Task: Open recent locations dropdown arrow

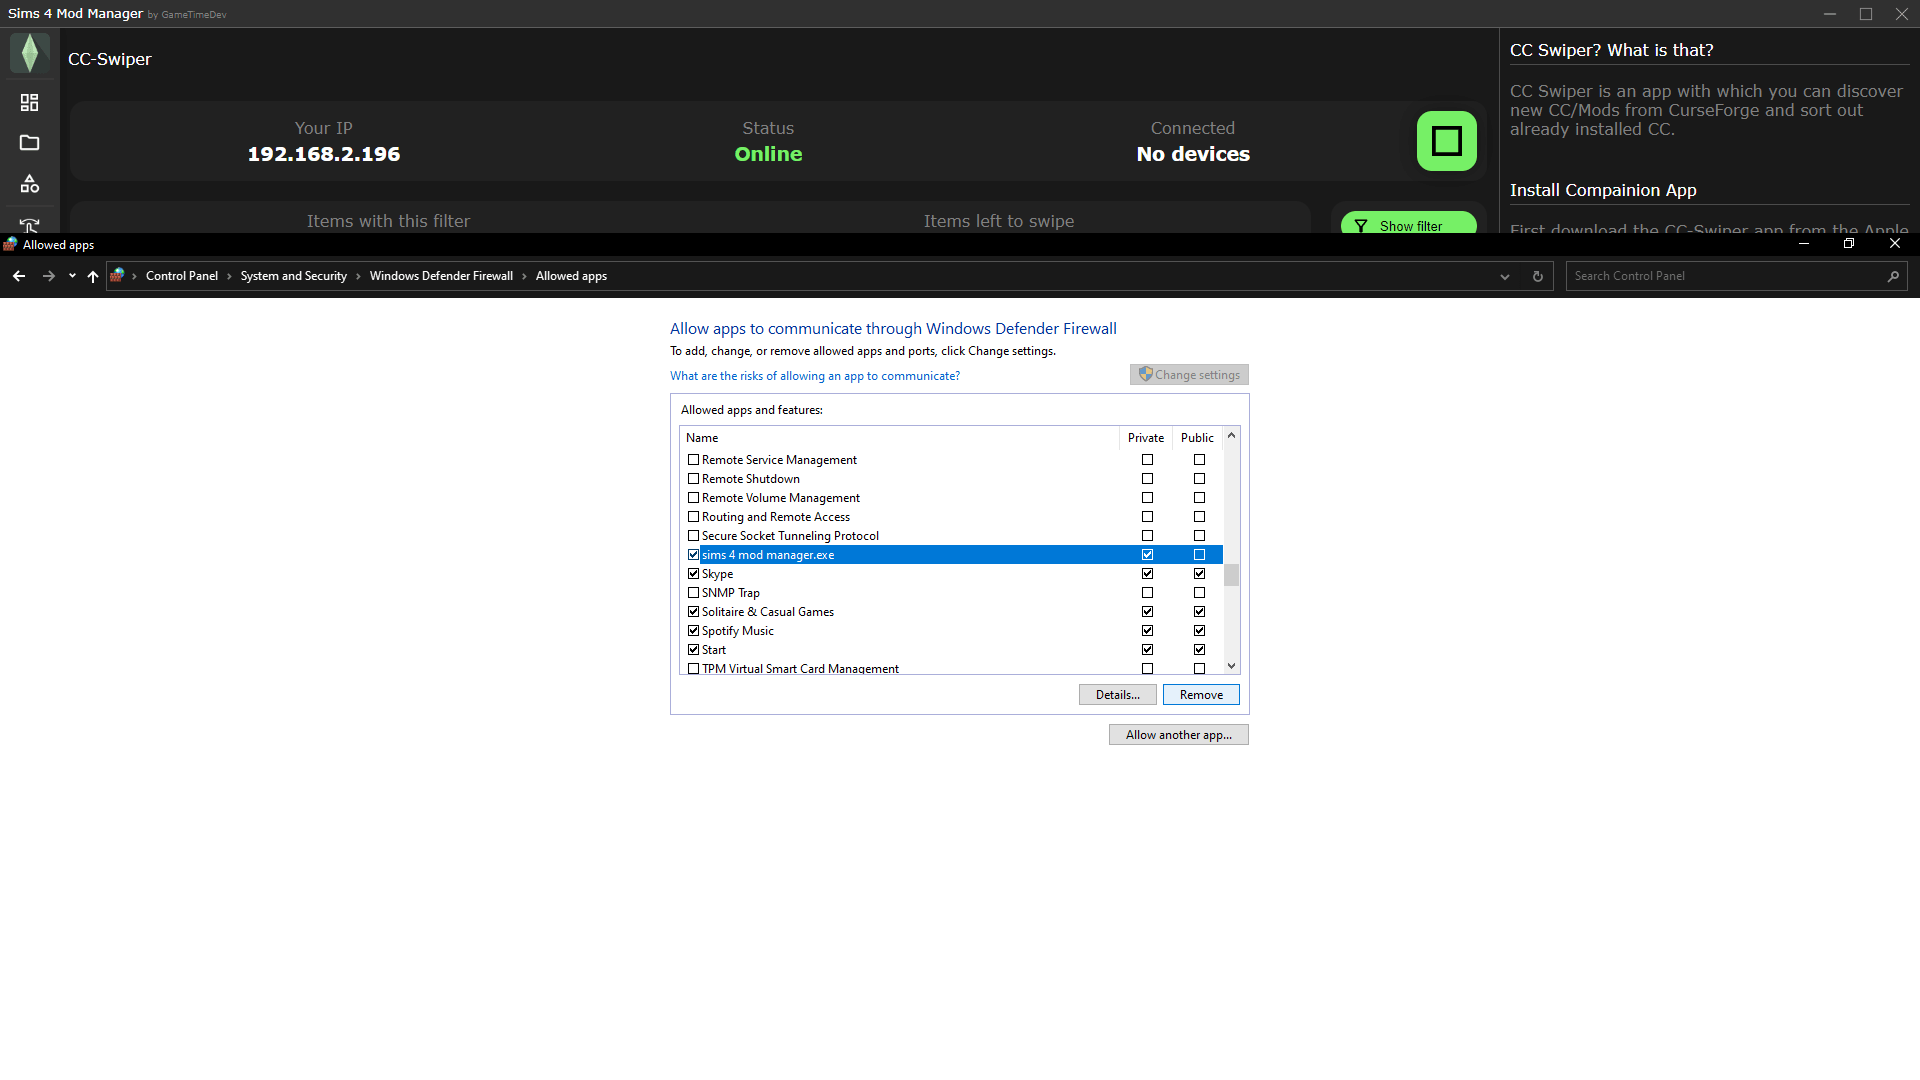Action: (x=72, y=276)
